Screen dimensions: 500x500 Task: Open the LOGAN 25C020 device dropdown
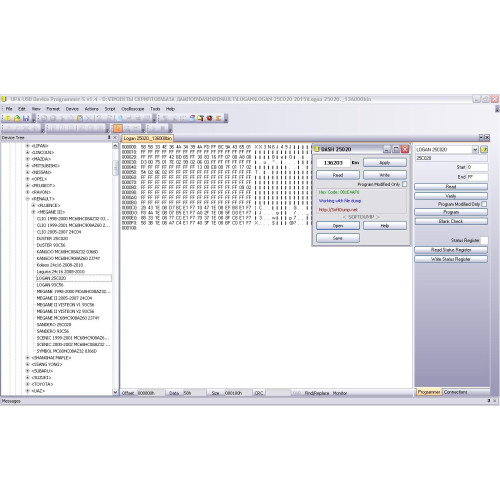(x=475, y=150)
